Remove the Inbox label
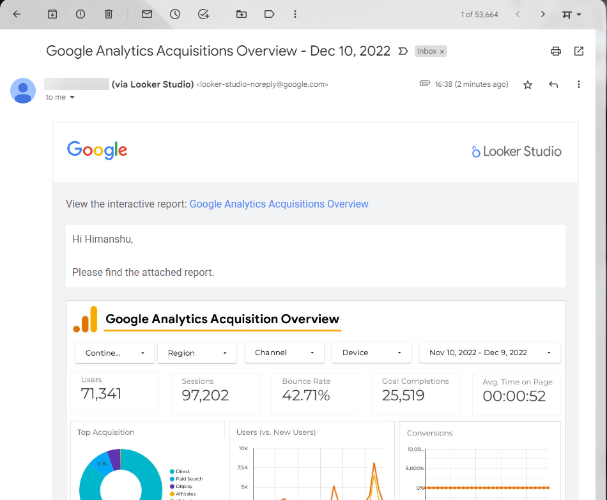 [x=442, y=51]
